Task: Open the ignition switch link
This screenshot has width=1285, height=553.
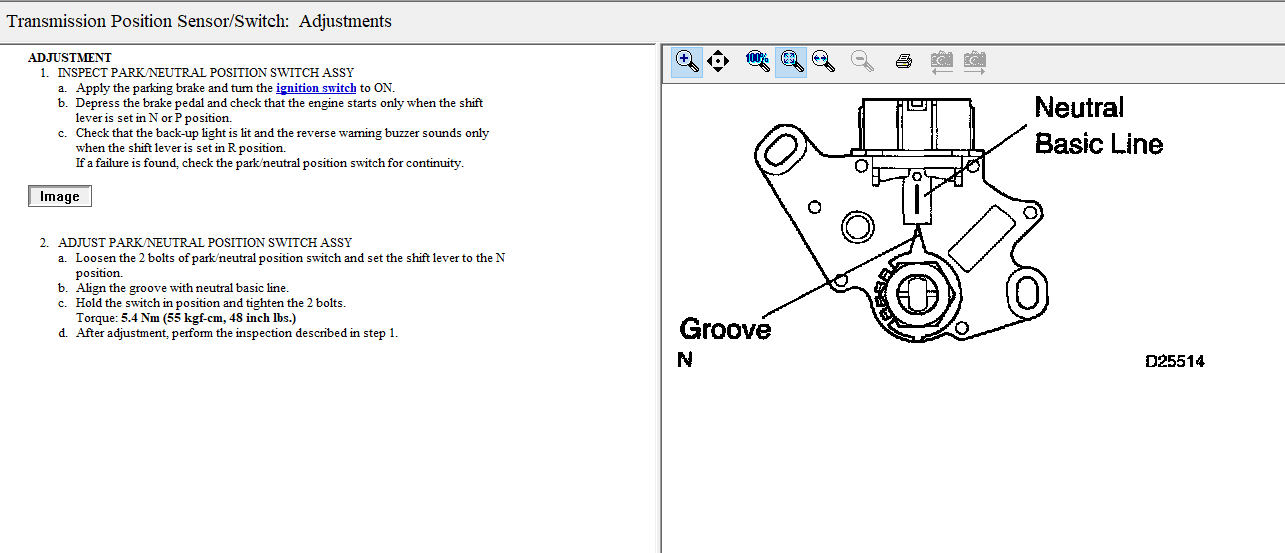Action: pyautogui.click(x=316, y=88)
